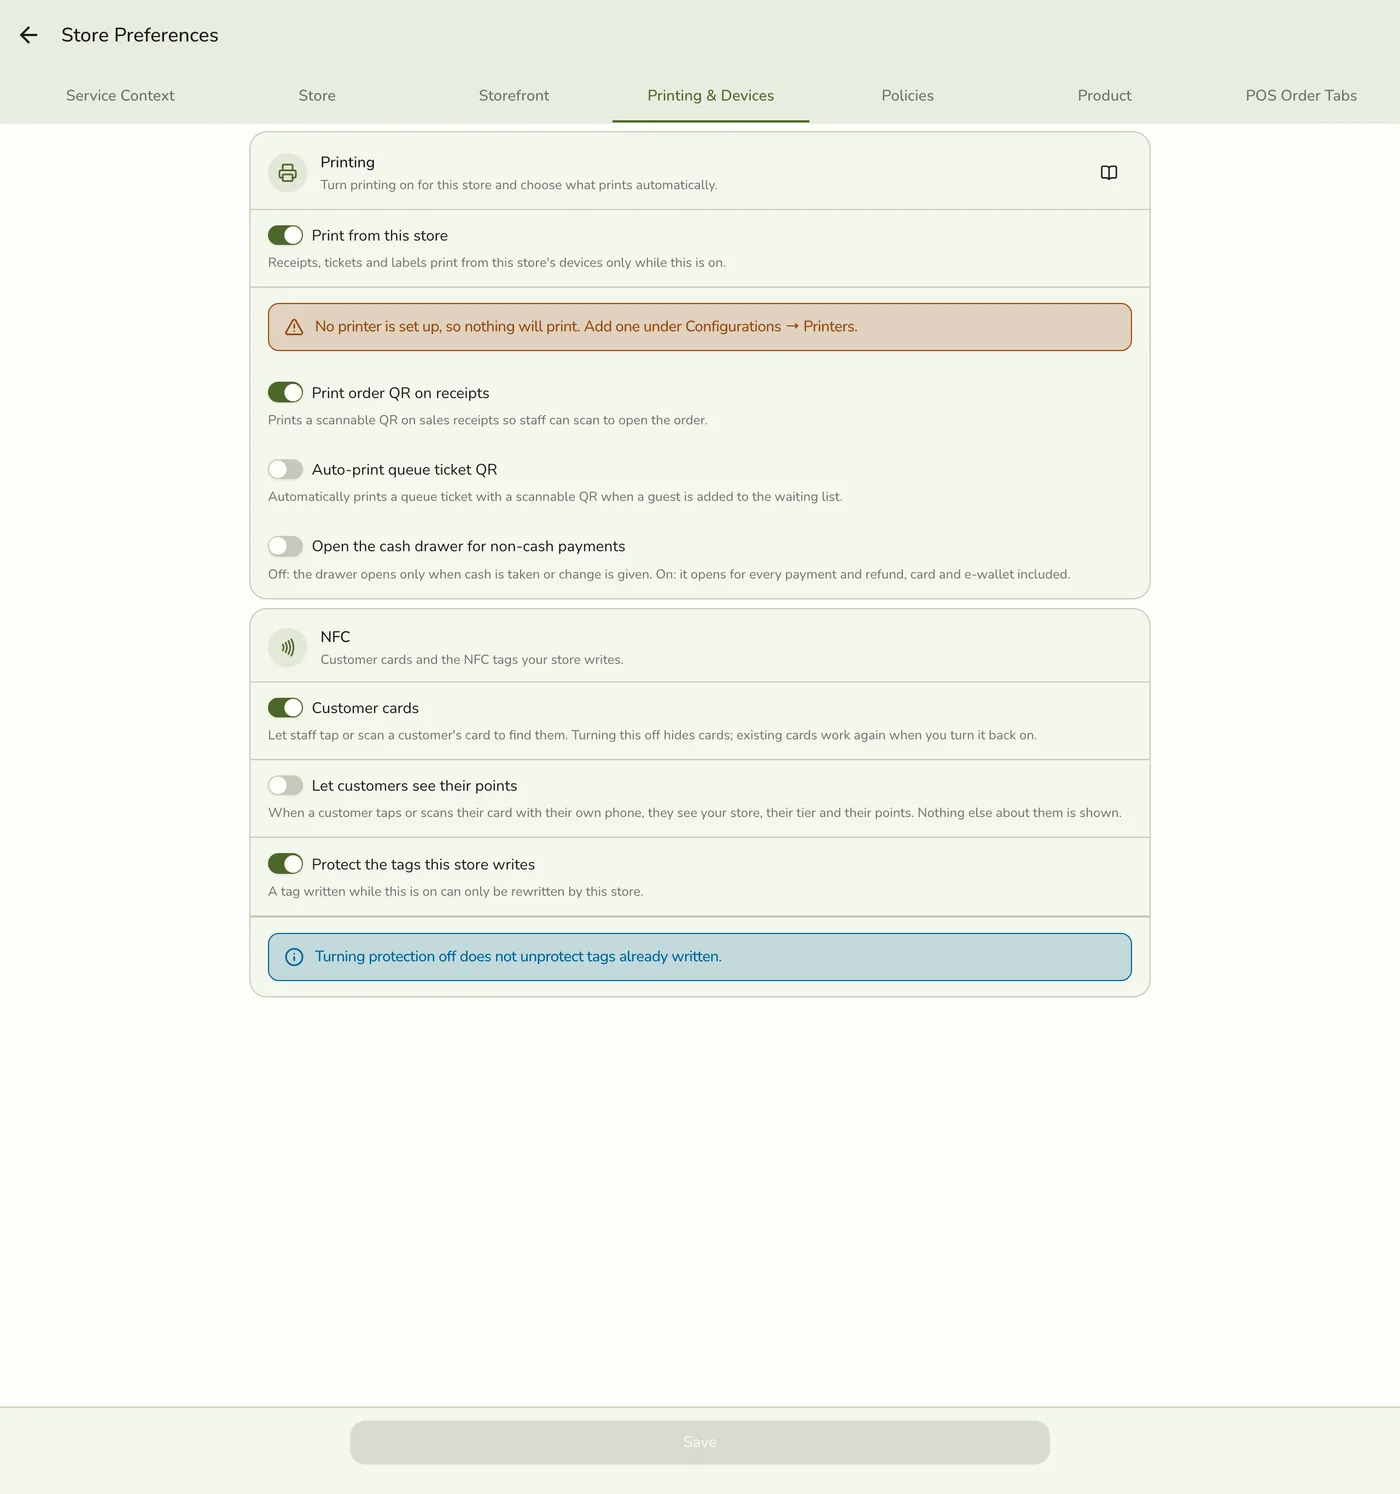Toggle off Customer cards

[x=285, y=708]
